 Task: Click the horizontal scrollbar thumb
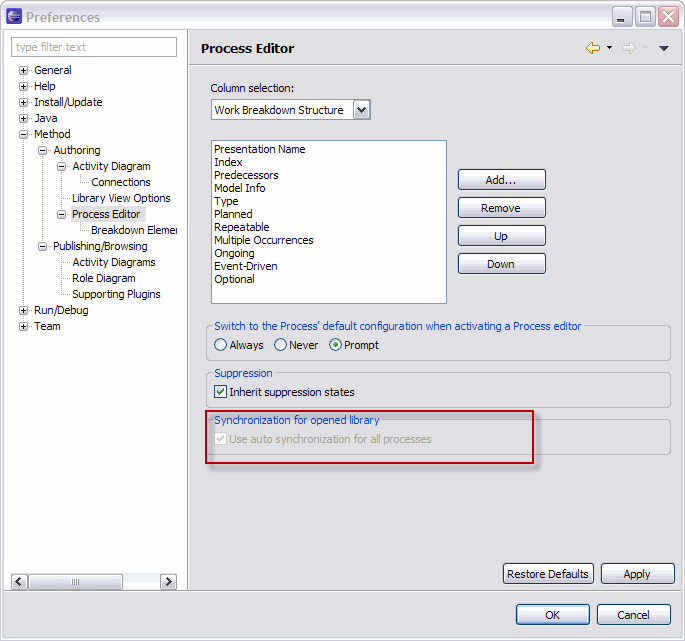point(75,582)
